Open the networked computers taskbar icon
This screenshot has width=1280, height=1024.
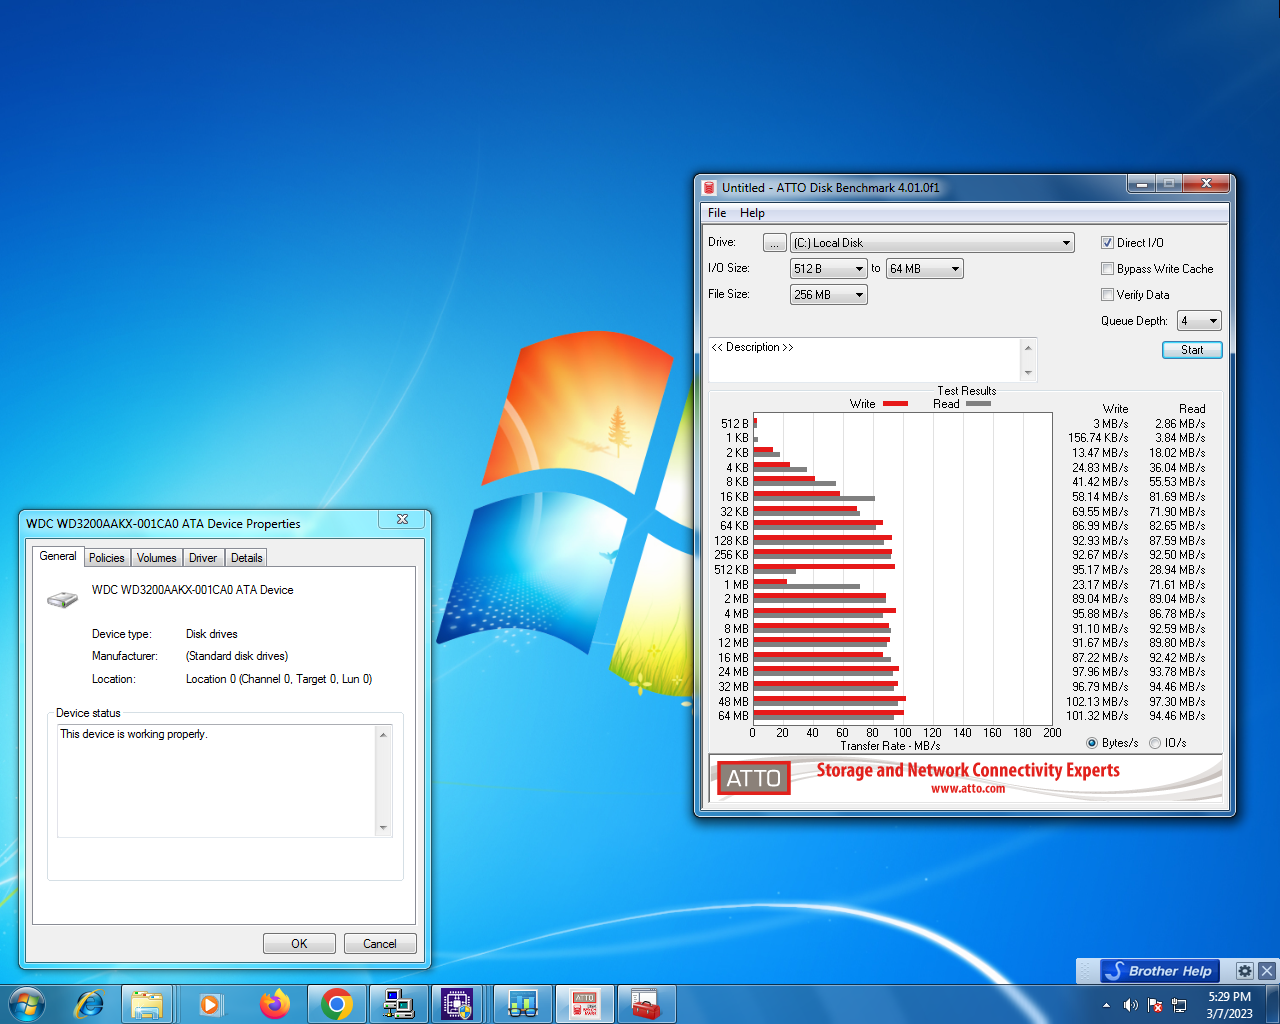pyautogui.click(x=398, y=1003)
